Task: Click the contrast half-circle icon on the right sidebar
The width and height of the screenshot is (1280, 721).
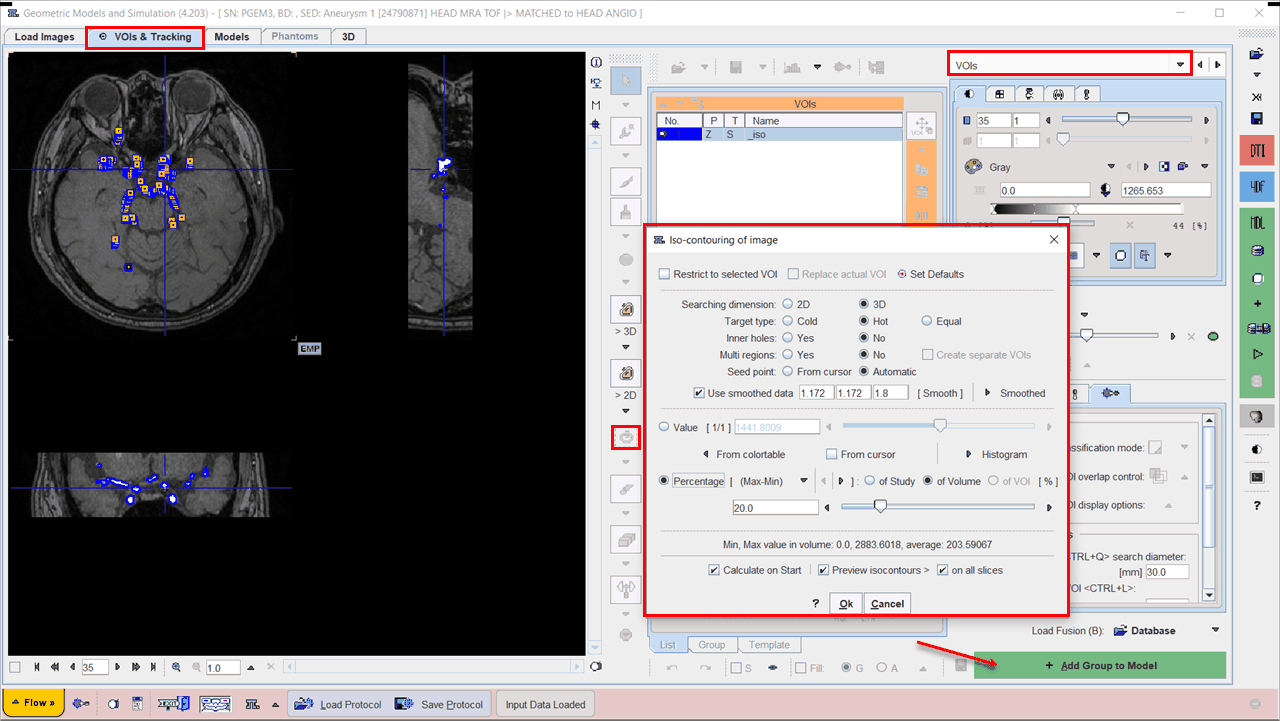Action: pos(1257,450)
